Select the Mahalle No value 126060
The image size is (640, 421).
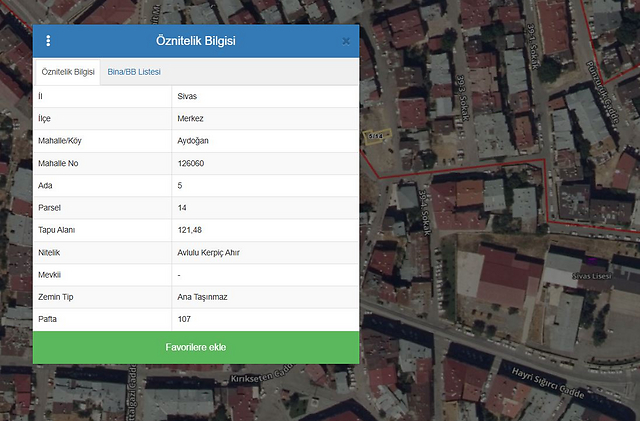click(190, 163)
